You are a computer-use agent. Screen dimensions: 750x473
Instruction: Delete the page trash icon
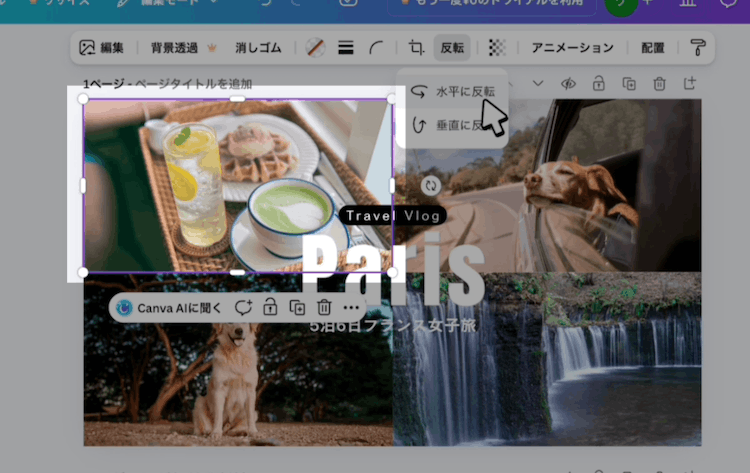point(659,84)
